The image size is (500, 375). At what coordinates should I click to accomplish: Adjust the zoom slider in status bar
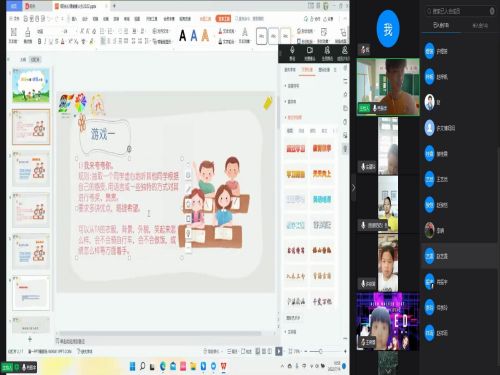click(321, 351)
